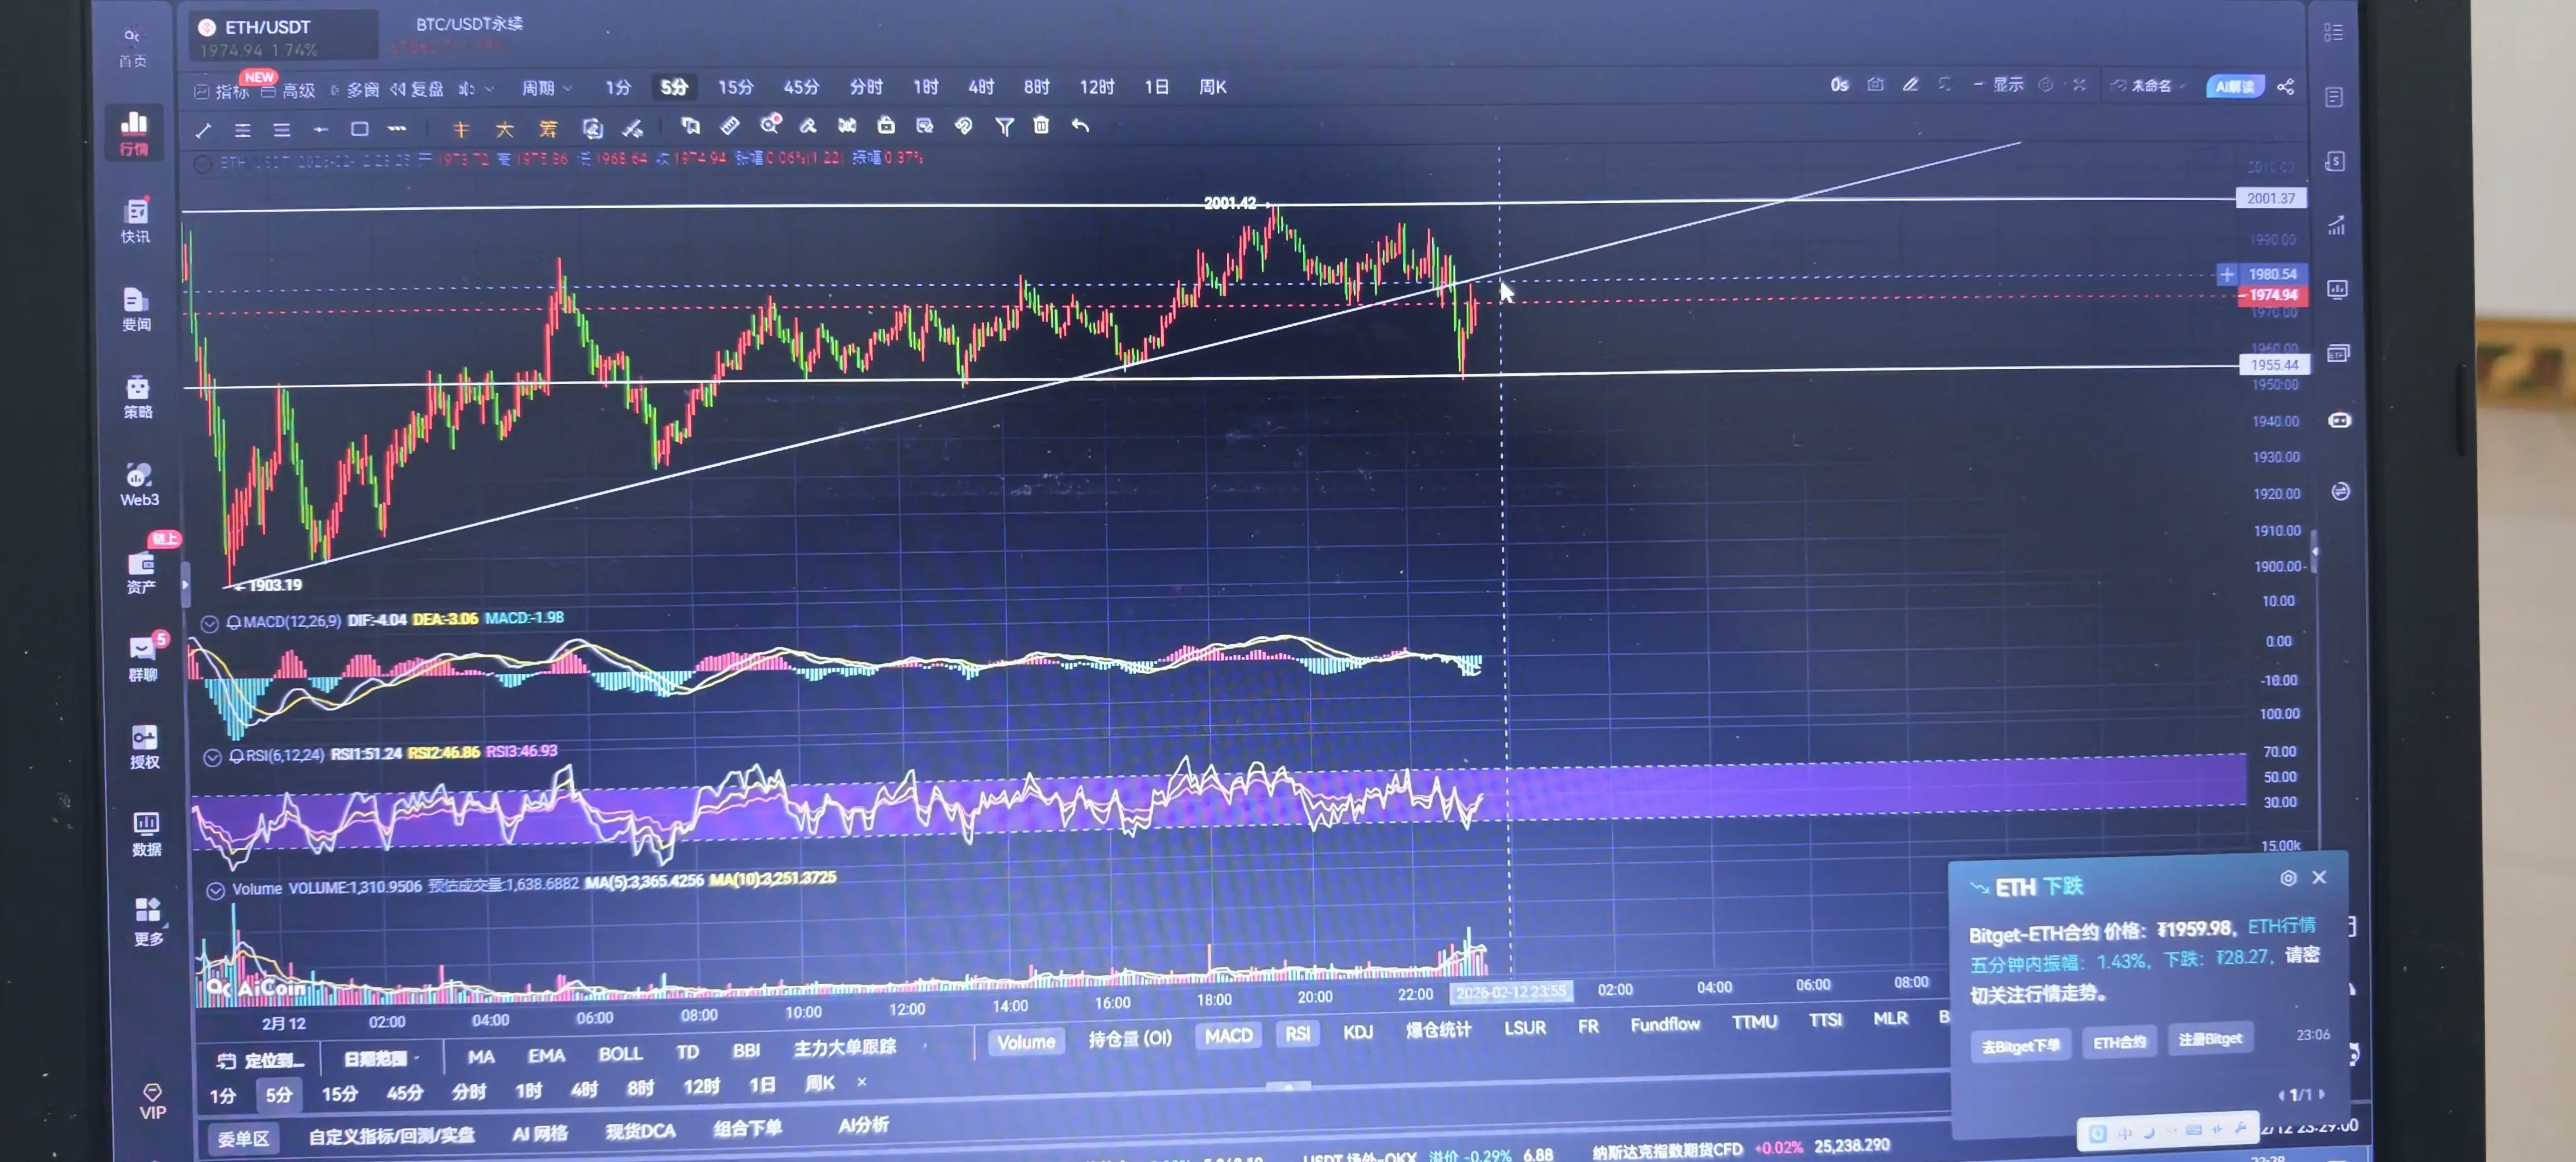Switch to the BTC/USDT永续 chart tab
2576x1162 pixels.
(x=469, y=24)
